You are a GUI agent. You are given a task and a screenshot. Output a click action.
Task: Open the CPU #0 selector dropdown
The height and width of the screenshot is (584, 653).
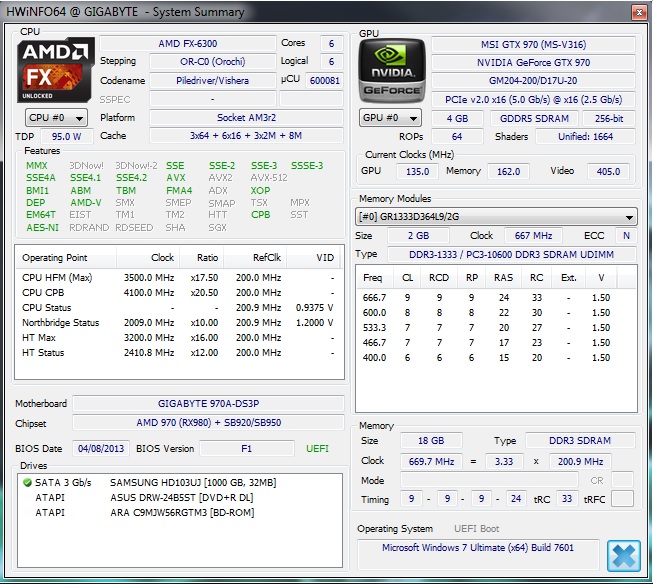(56, 118)
